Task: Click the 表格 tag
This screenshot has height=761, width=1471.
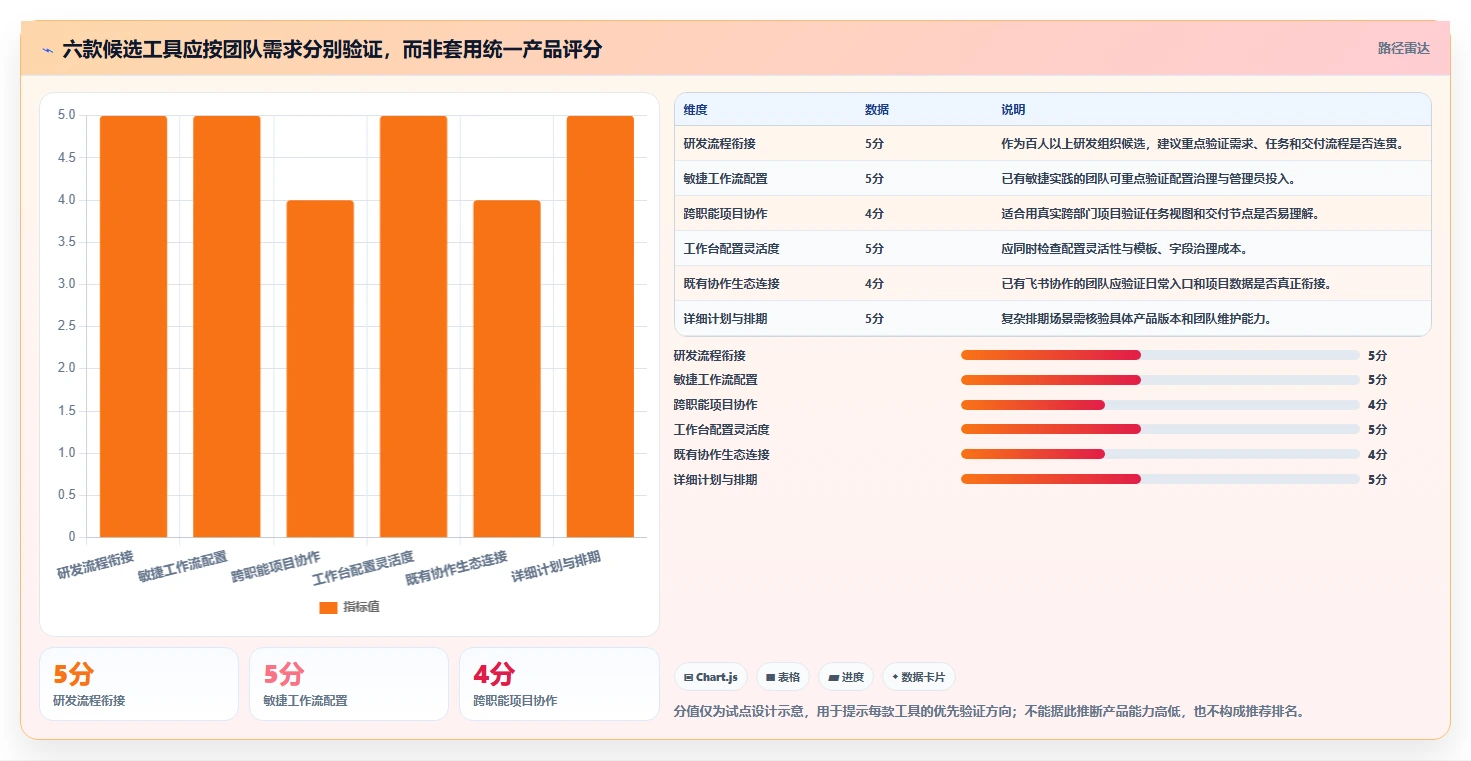Action: 783,677
